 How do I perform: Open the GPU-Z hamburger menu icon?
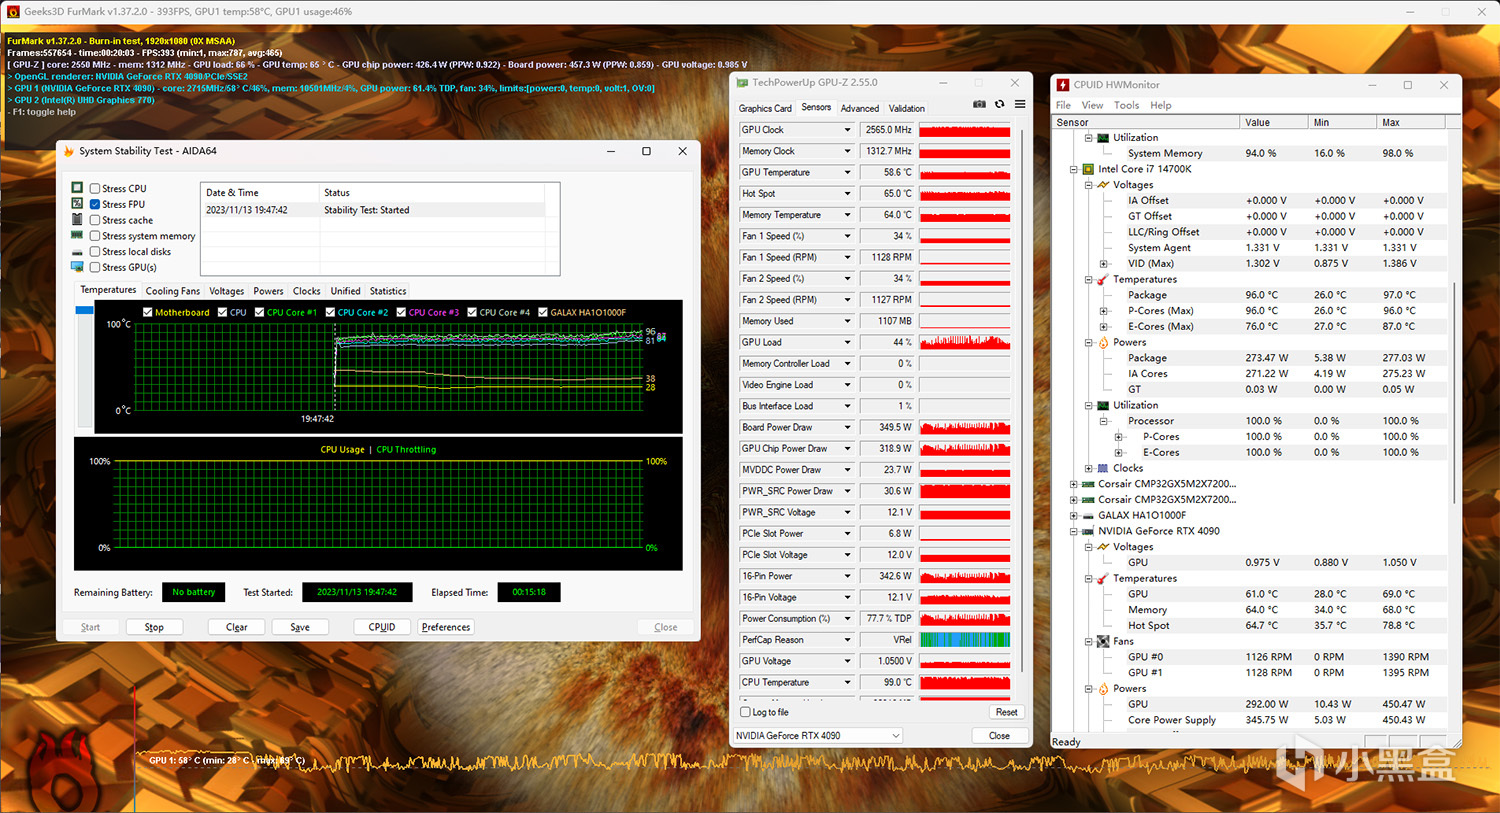(1020, 104)
